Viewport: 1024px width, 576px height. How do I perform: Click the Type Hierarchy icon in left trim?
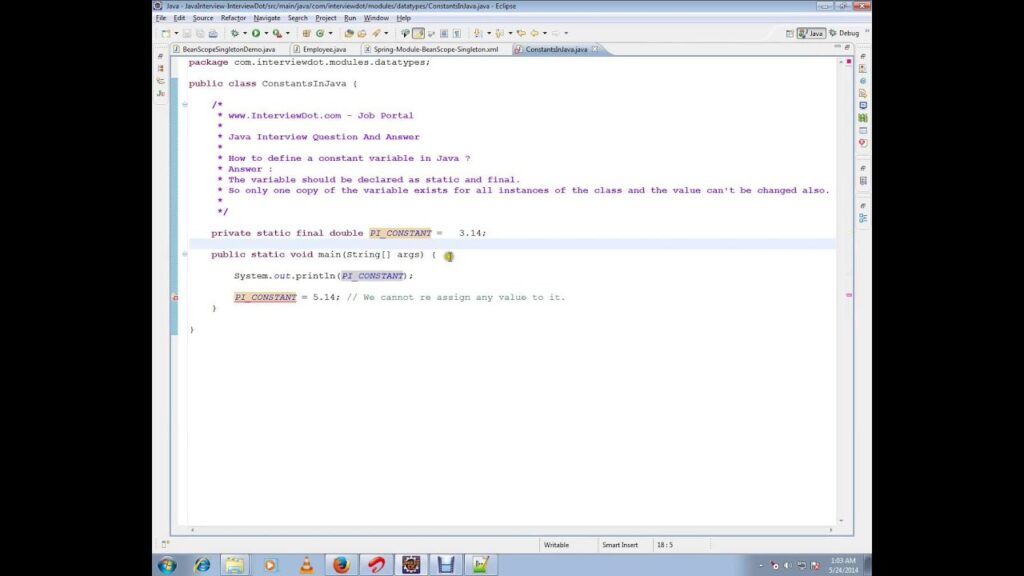[x=161, y=81]
